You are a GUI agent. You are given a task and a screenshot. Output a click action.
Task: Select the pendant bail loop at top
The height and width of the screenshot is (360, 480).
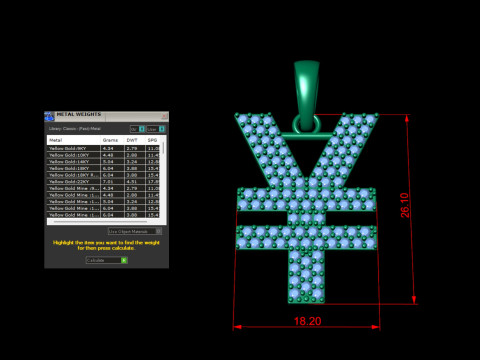coord(307,97)
